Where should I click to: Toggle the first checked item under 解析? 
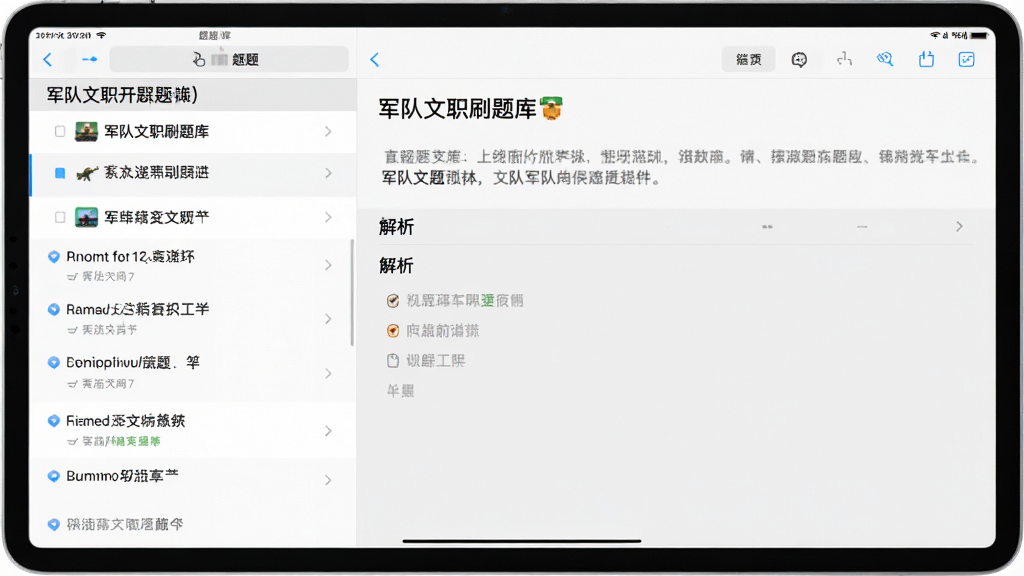(392, 300)
